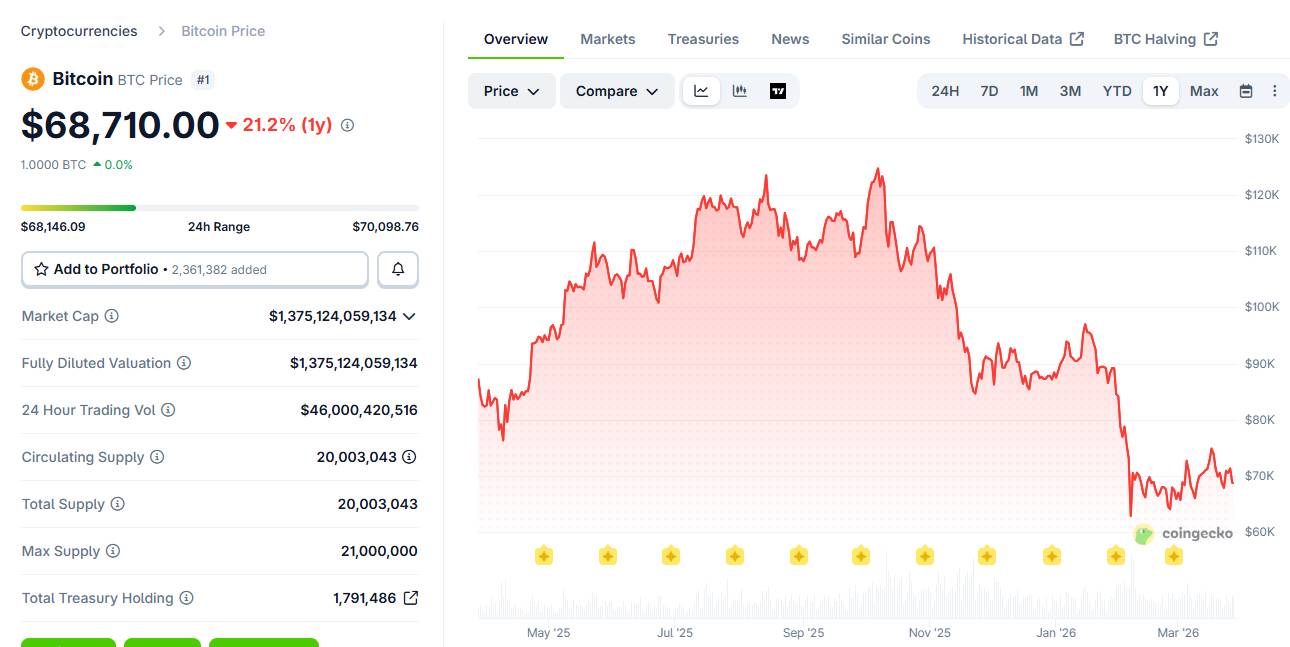This screenshot has height=647, width=1290.
Task: Go to Cryptocurrencies breadcrumb link
Action: tap(79, 31)
